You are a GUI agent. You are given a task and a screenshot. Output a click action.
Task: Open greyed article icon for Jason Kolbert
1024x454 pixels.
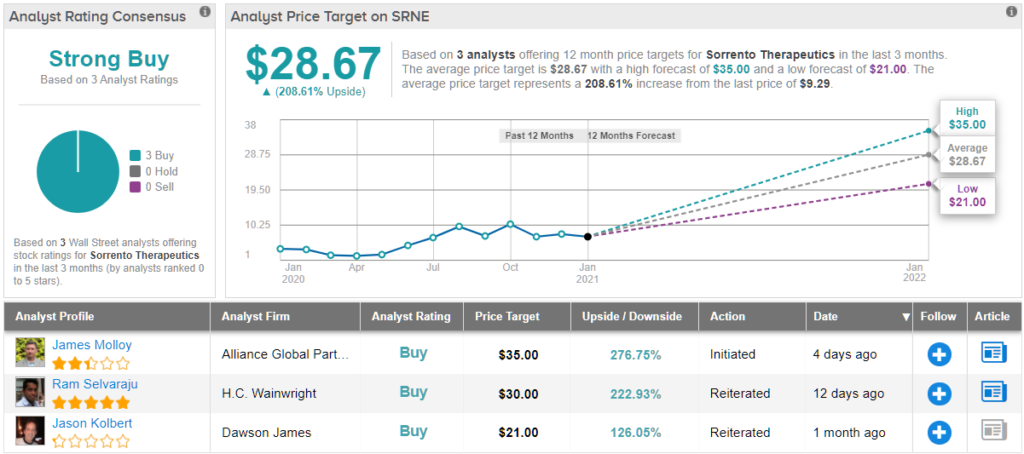pos(993,431)
